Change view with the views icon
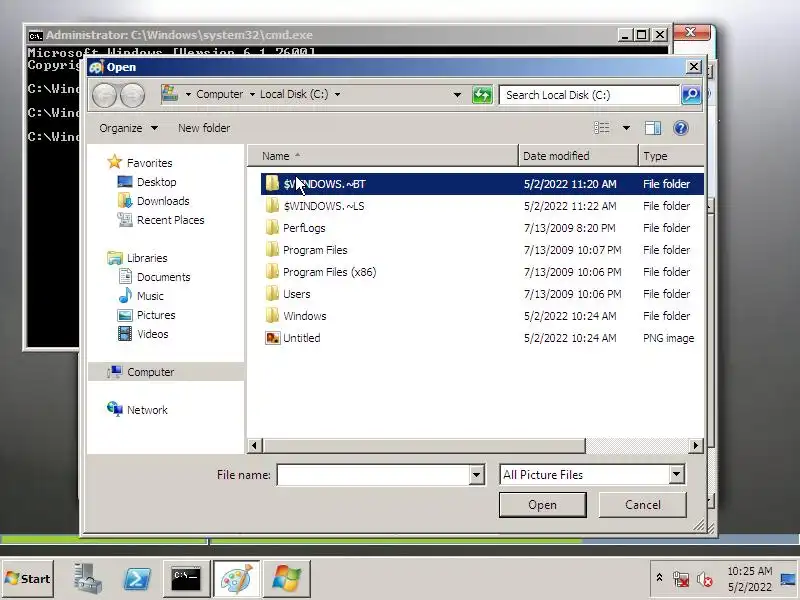The width and height of the screenshot is (800, 600). pos(602,128)
